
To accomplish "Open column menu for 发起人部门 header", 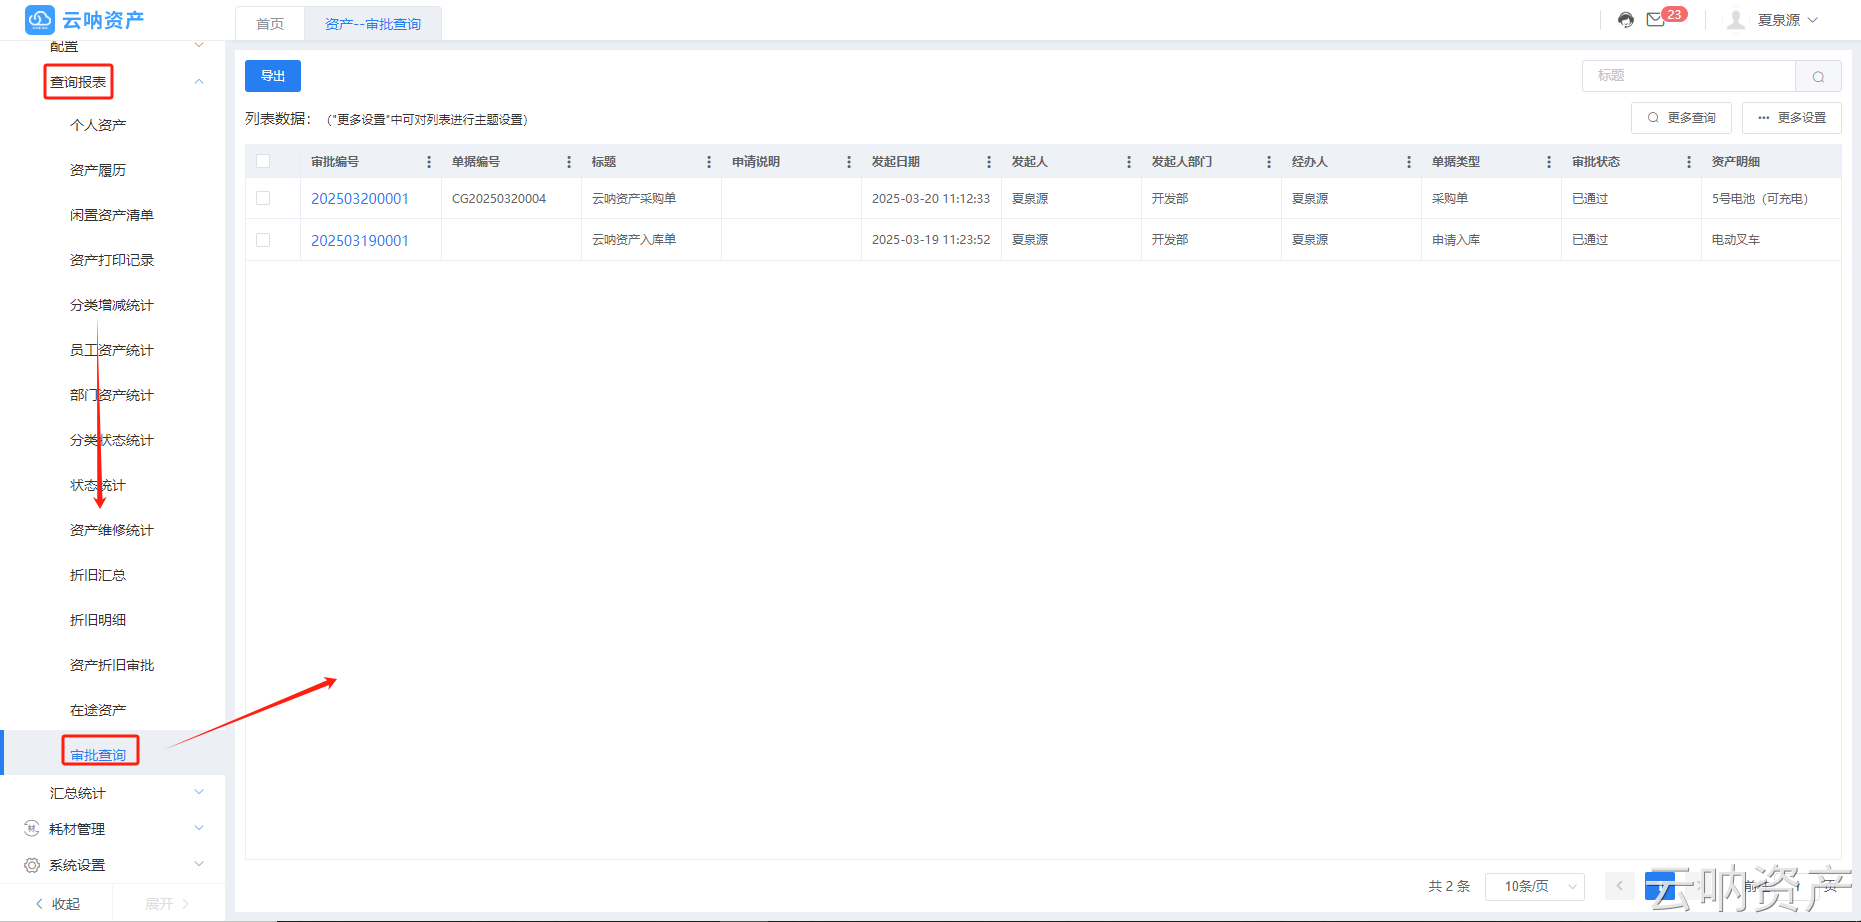I will (1269, 162).
